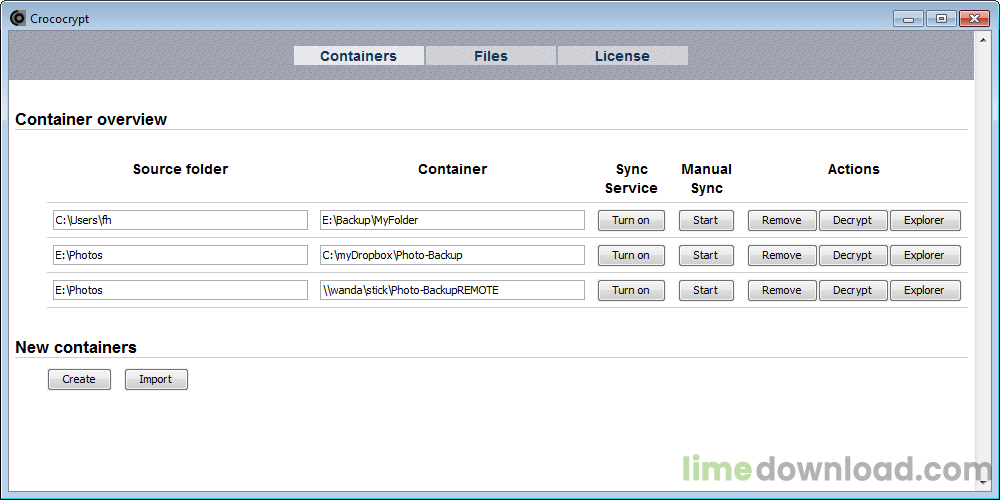1000x500 pixels.
Task: Decrypt the C:\myDropbox\Photo-Backup container
Action: pyautogui.click(x=853, y=255)
